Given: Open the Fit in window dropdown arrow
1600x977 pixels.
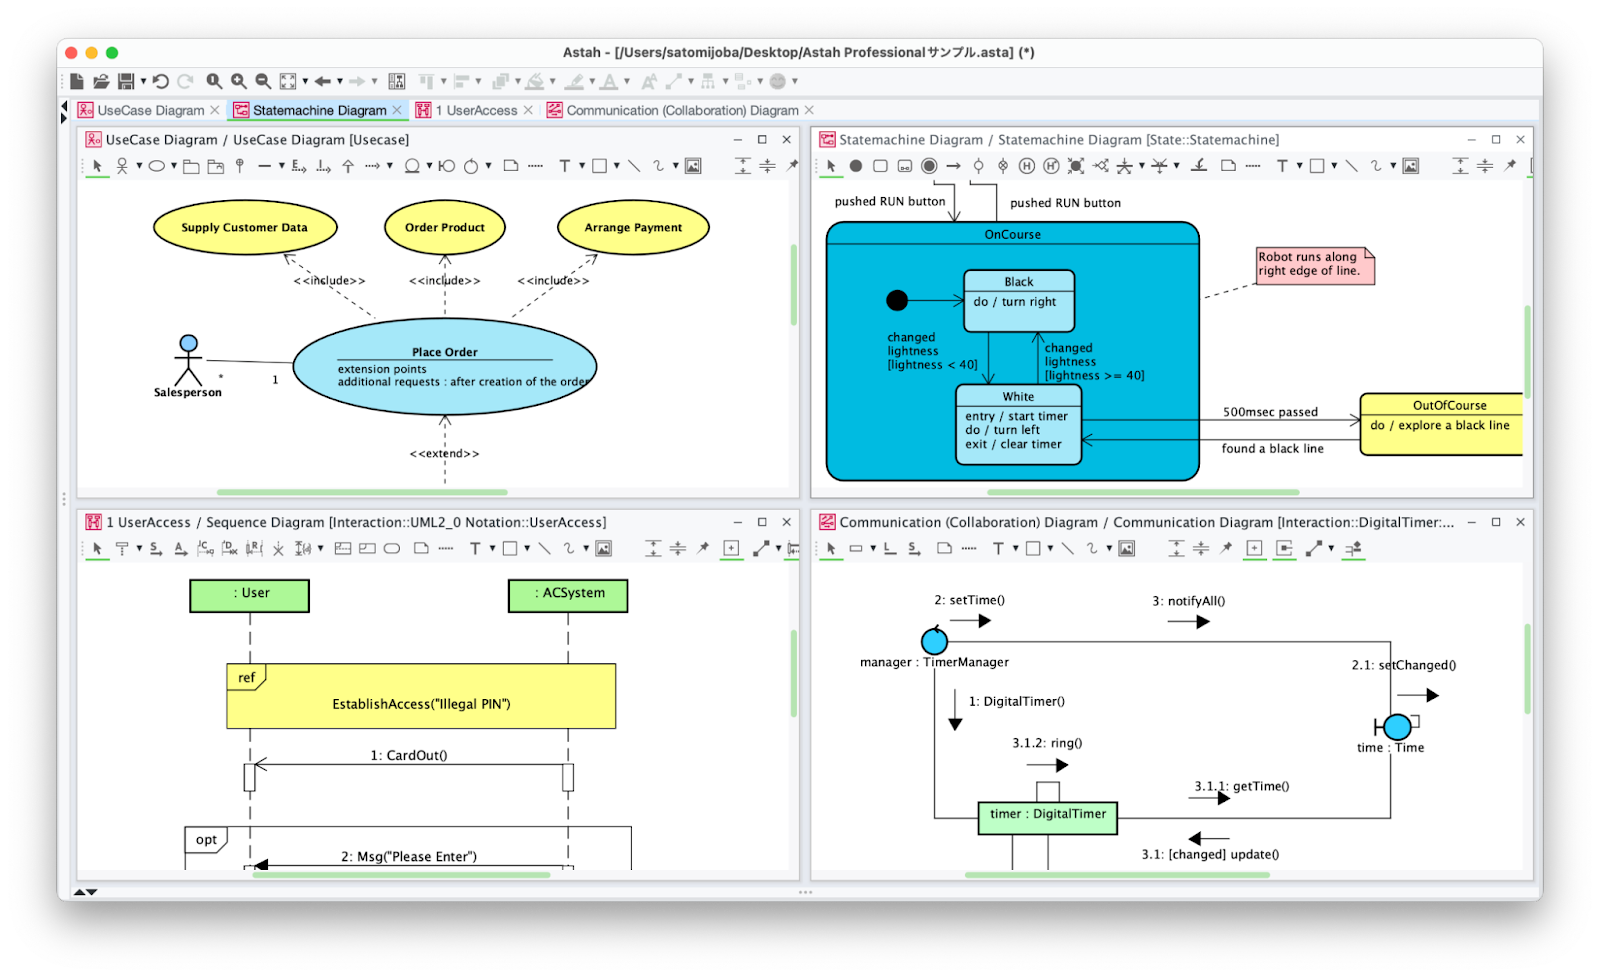Looking at the screenshot, I should coord(305,81).
